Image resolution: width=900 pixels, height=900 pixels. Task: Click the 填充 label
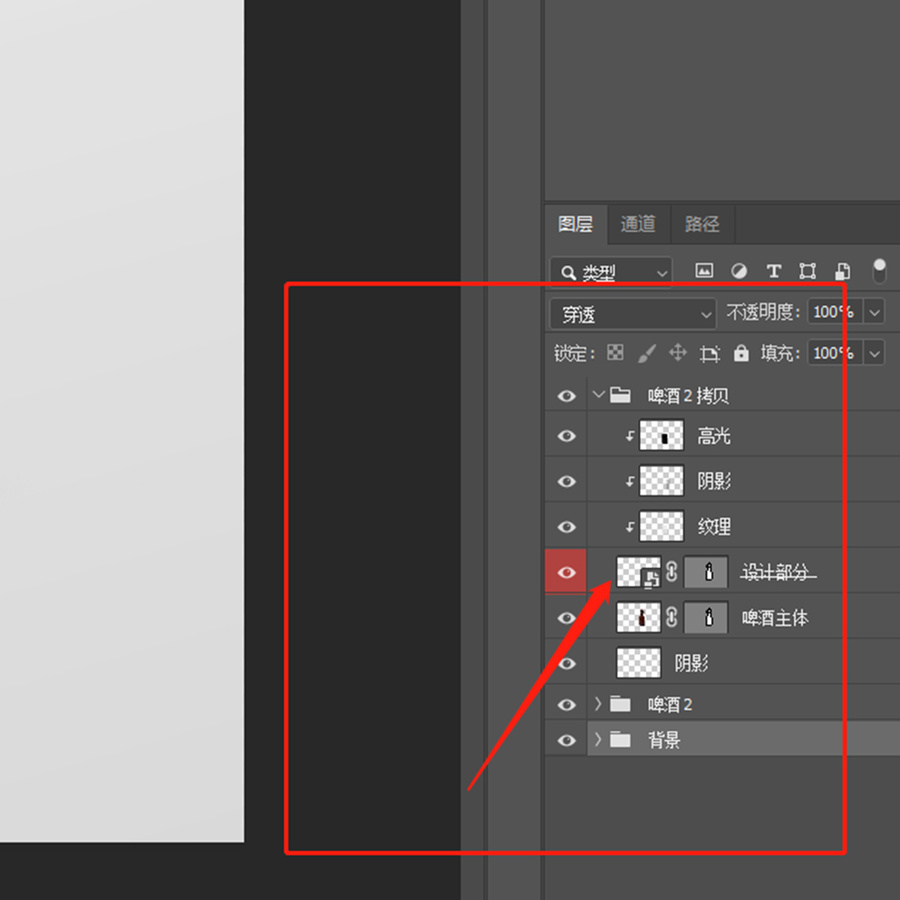(x=780, y=353)
